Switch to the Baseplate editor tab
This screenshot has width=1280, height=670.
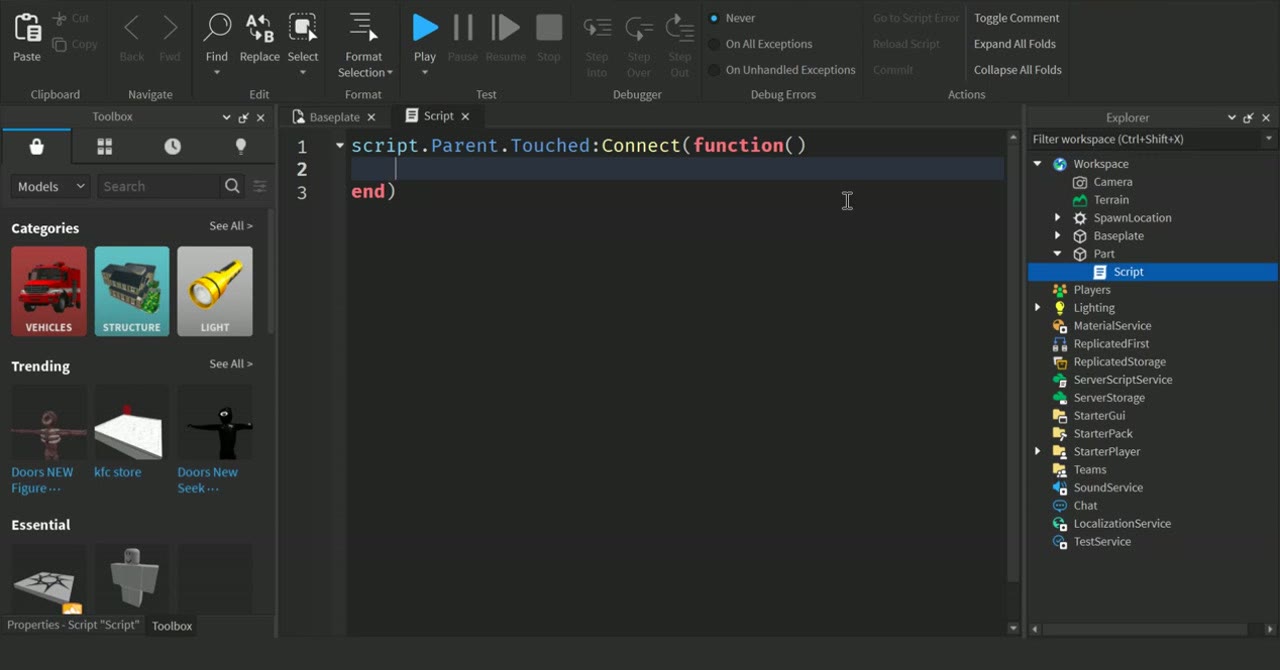335,117
